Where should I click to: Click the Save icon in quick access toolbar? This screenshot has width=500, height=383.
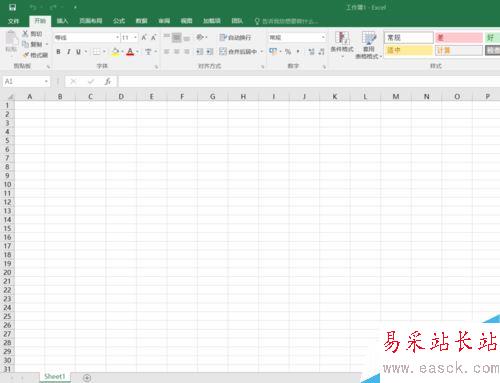pos(13,7)
